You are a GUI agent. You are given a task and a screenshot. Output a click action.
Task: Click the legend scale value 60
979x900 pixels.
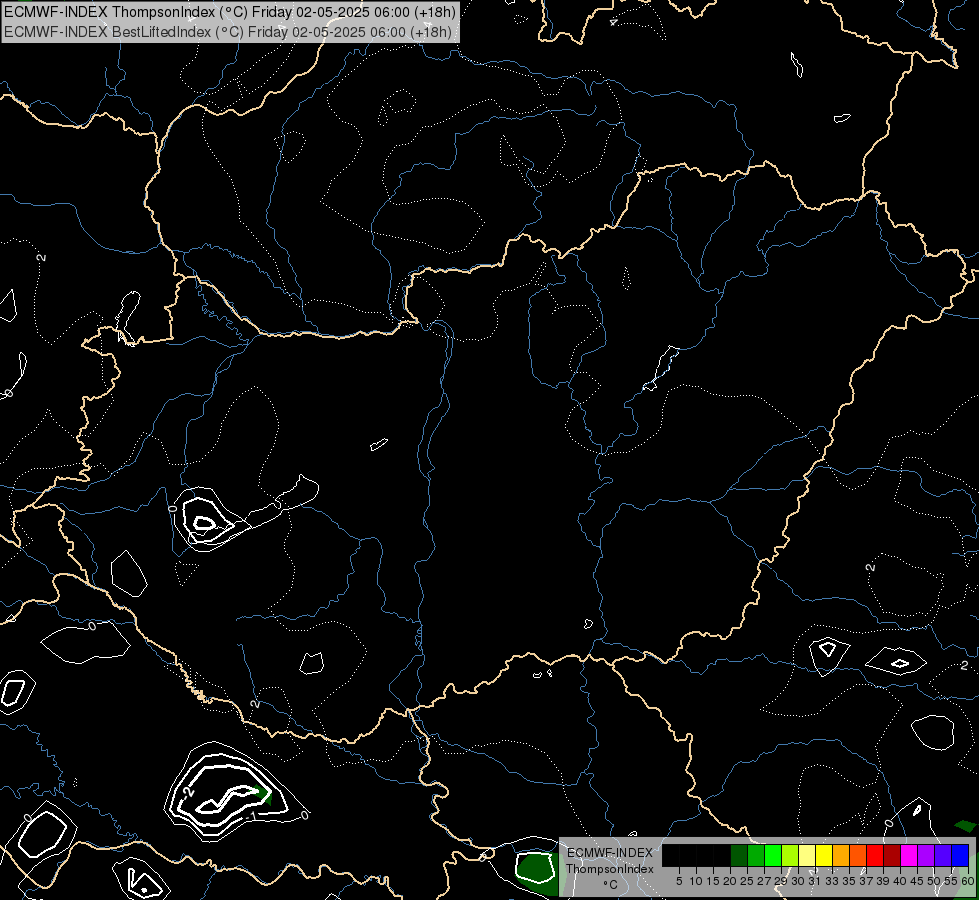tap(968, 881)
